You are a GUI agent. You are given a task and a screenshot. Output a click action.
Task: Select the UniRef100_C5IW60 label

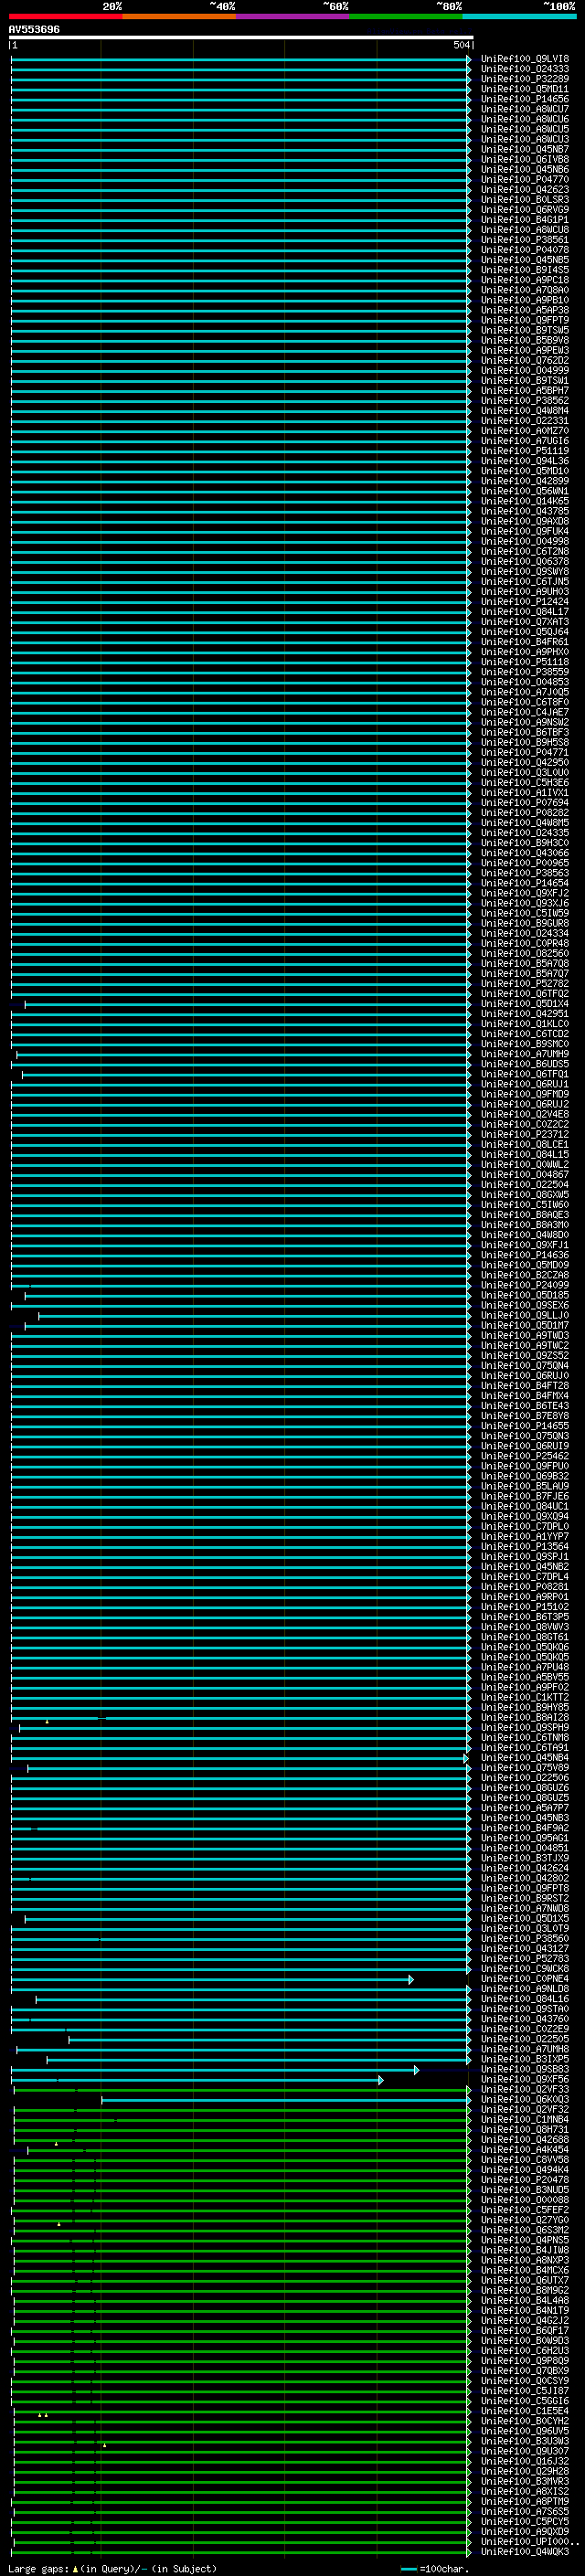(524, 1205)
